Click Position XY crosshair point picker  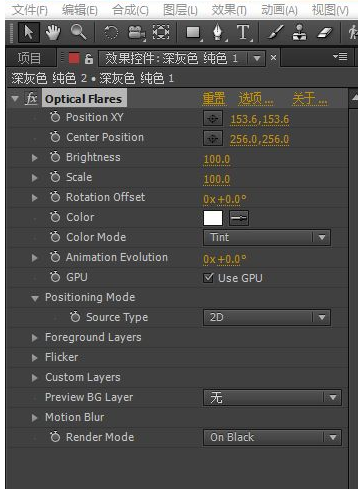pos(213,119)
